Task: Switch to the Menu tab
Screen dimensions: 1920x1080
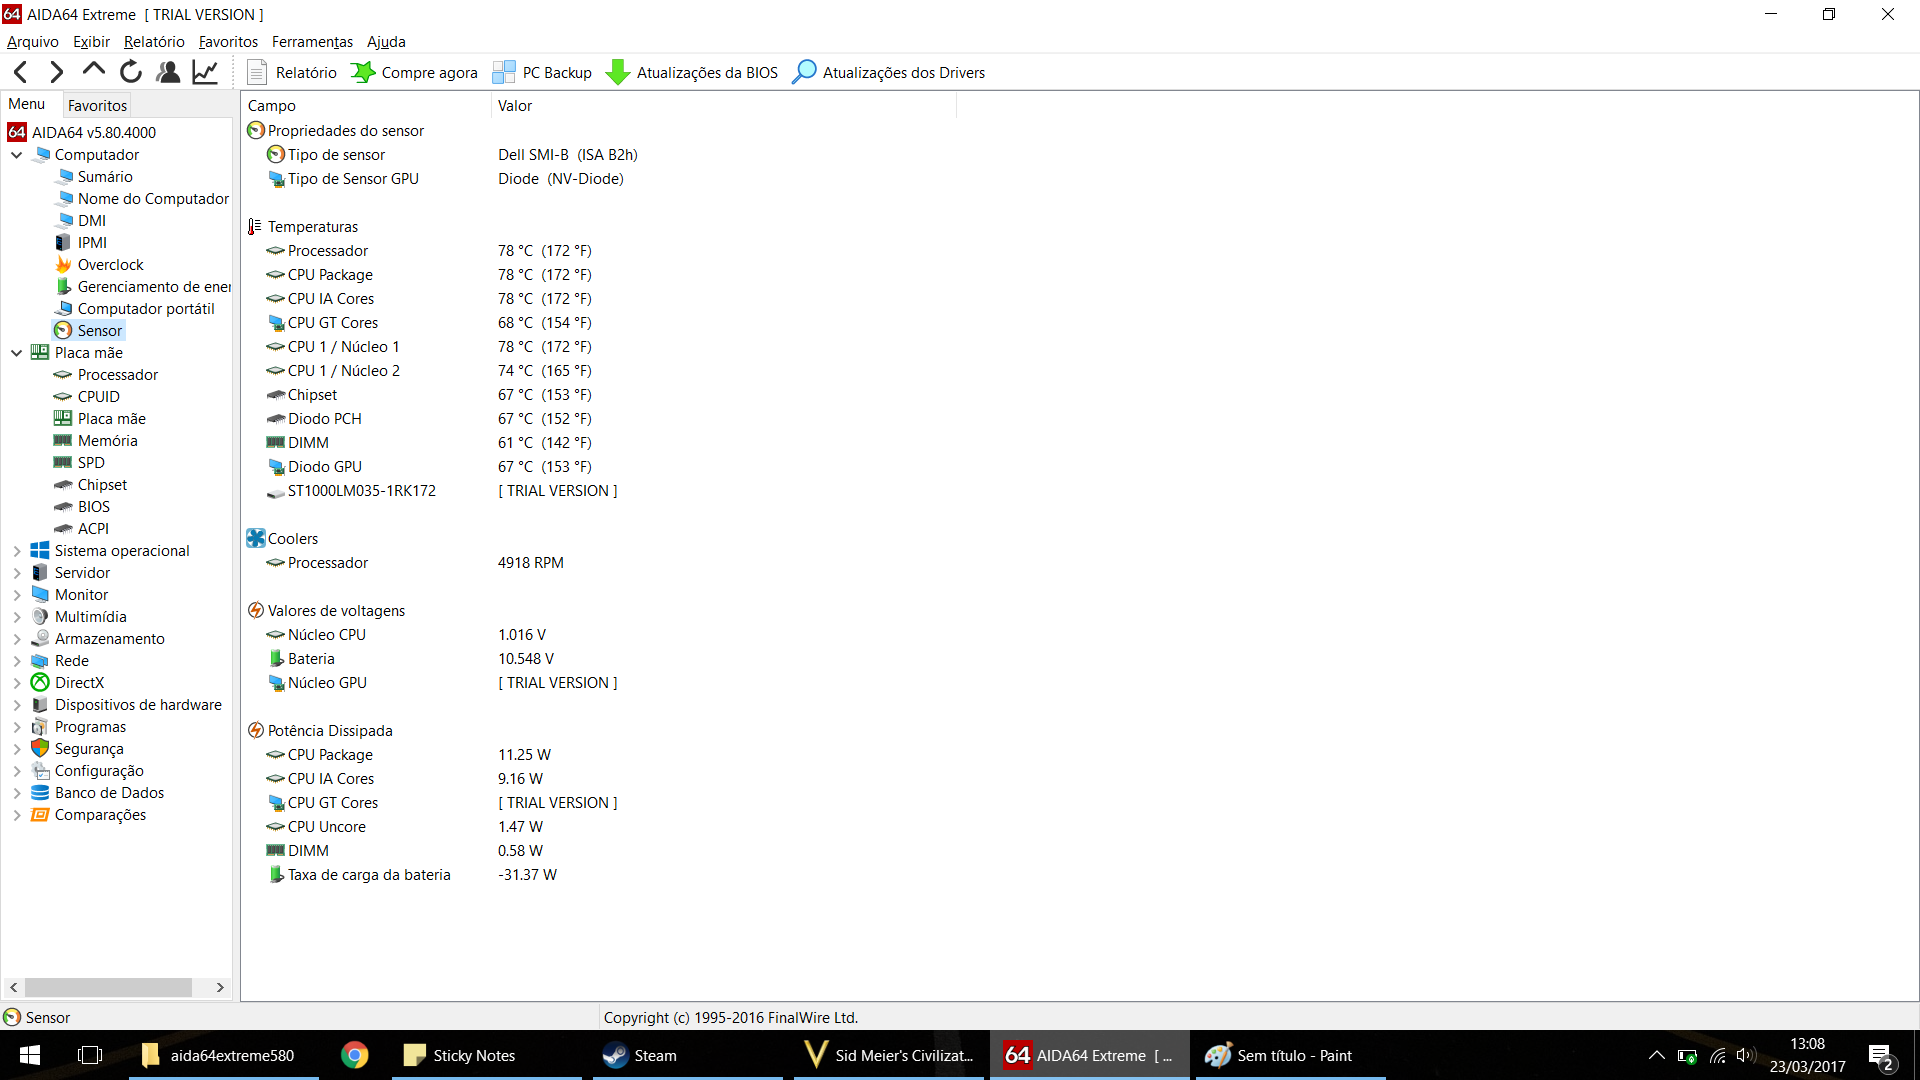Action: click(x=27, y=104)
